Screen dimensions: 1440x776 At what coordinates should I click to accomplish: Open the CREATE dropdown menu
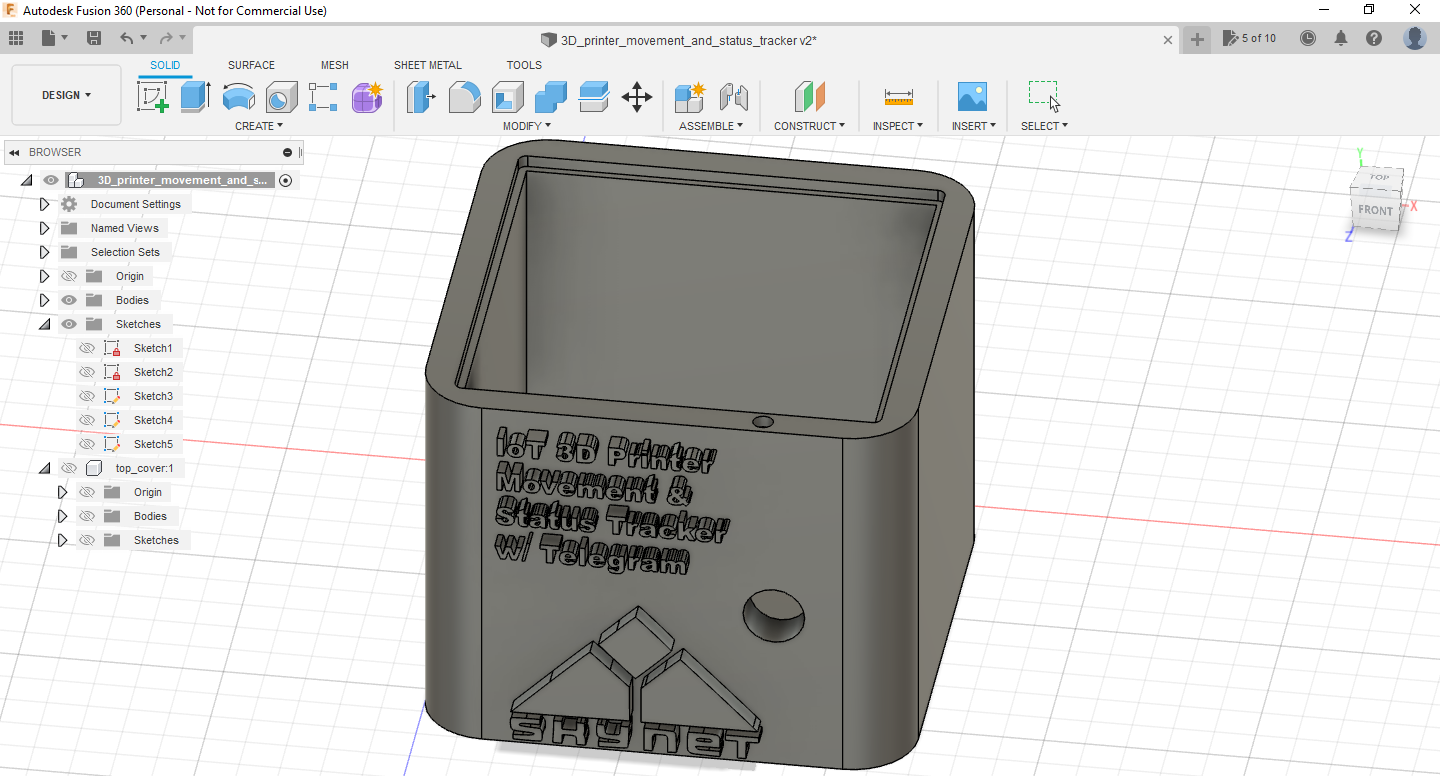pos(258,125)
